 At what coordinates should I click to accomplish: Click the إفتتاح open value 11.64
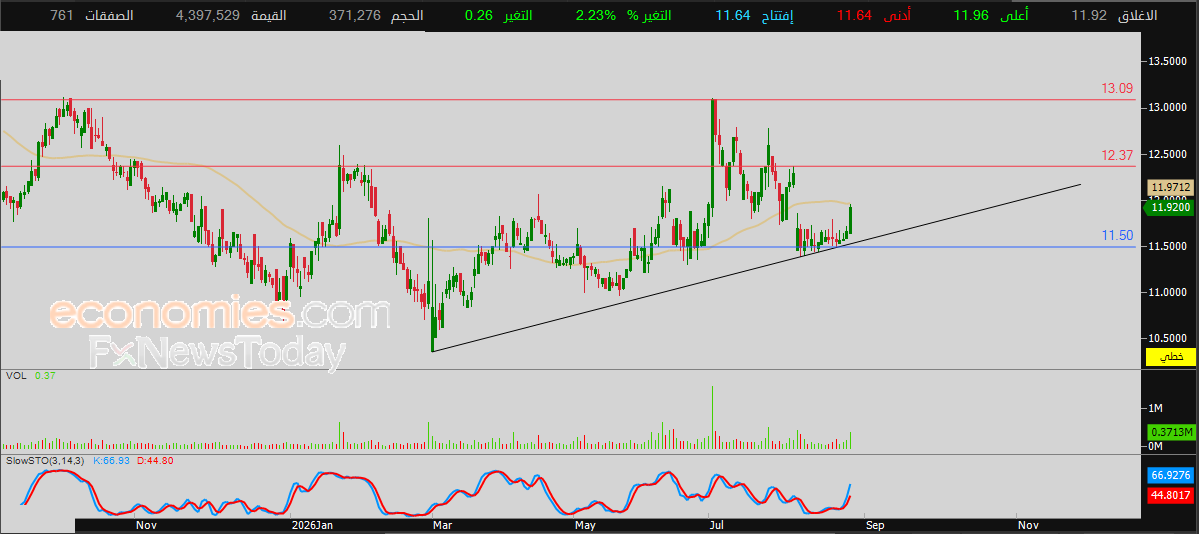point(732,15)
